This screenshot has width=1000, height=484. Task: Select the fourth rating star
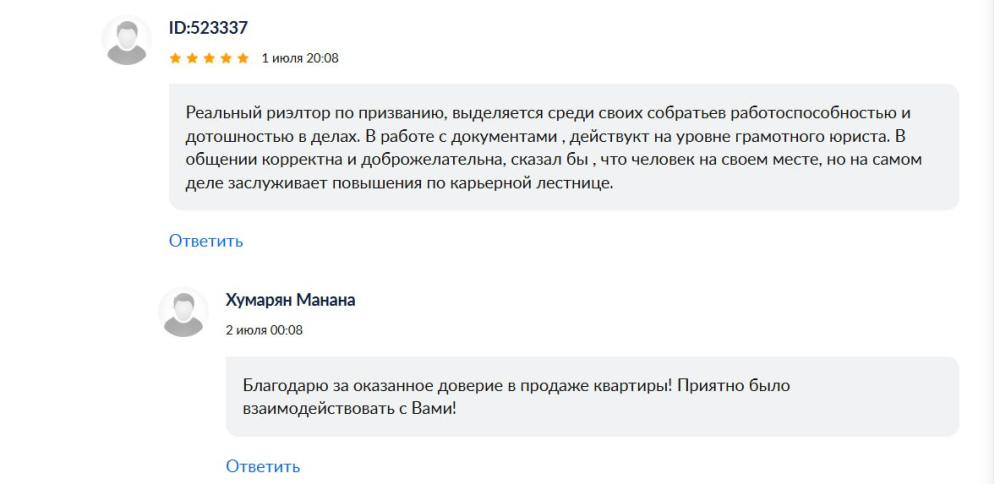226,59
